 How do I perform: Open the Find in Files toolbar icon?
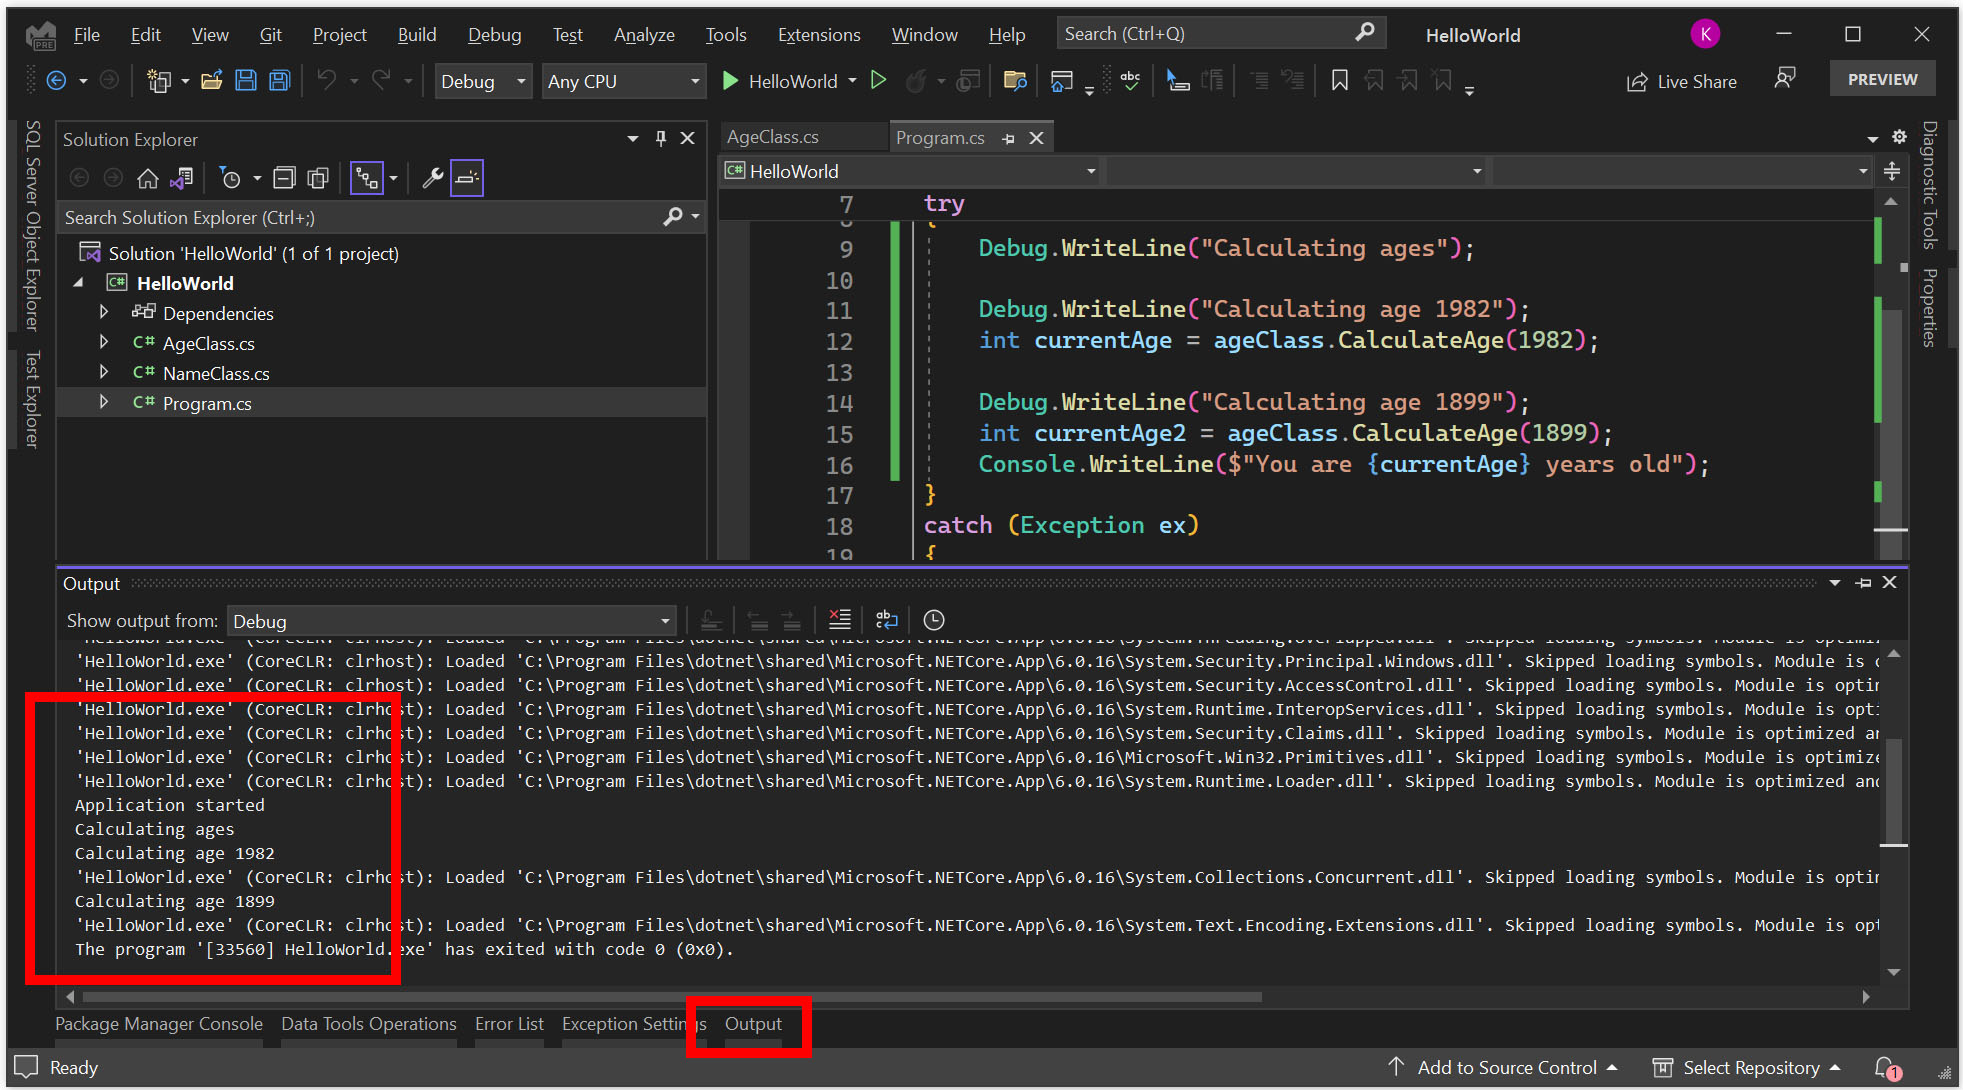coord(1015,81)
